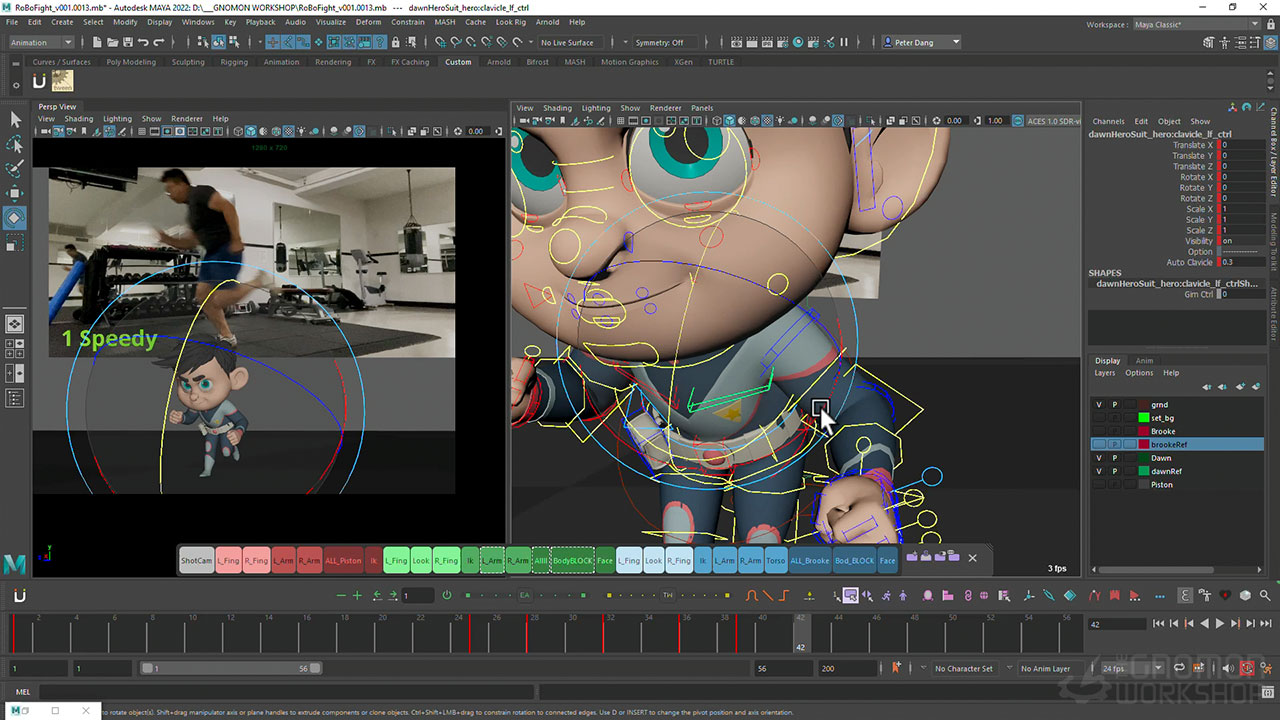
Task: Click the BodyBLOCK selection set button
Action: tap(573, 561)
